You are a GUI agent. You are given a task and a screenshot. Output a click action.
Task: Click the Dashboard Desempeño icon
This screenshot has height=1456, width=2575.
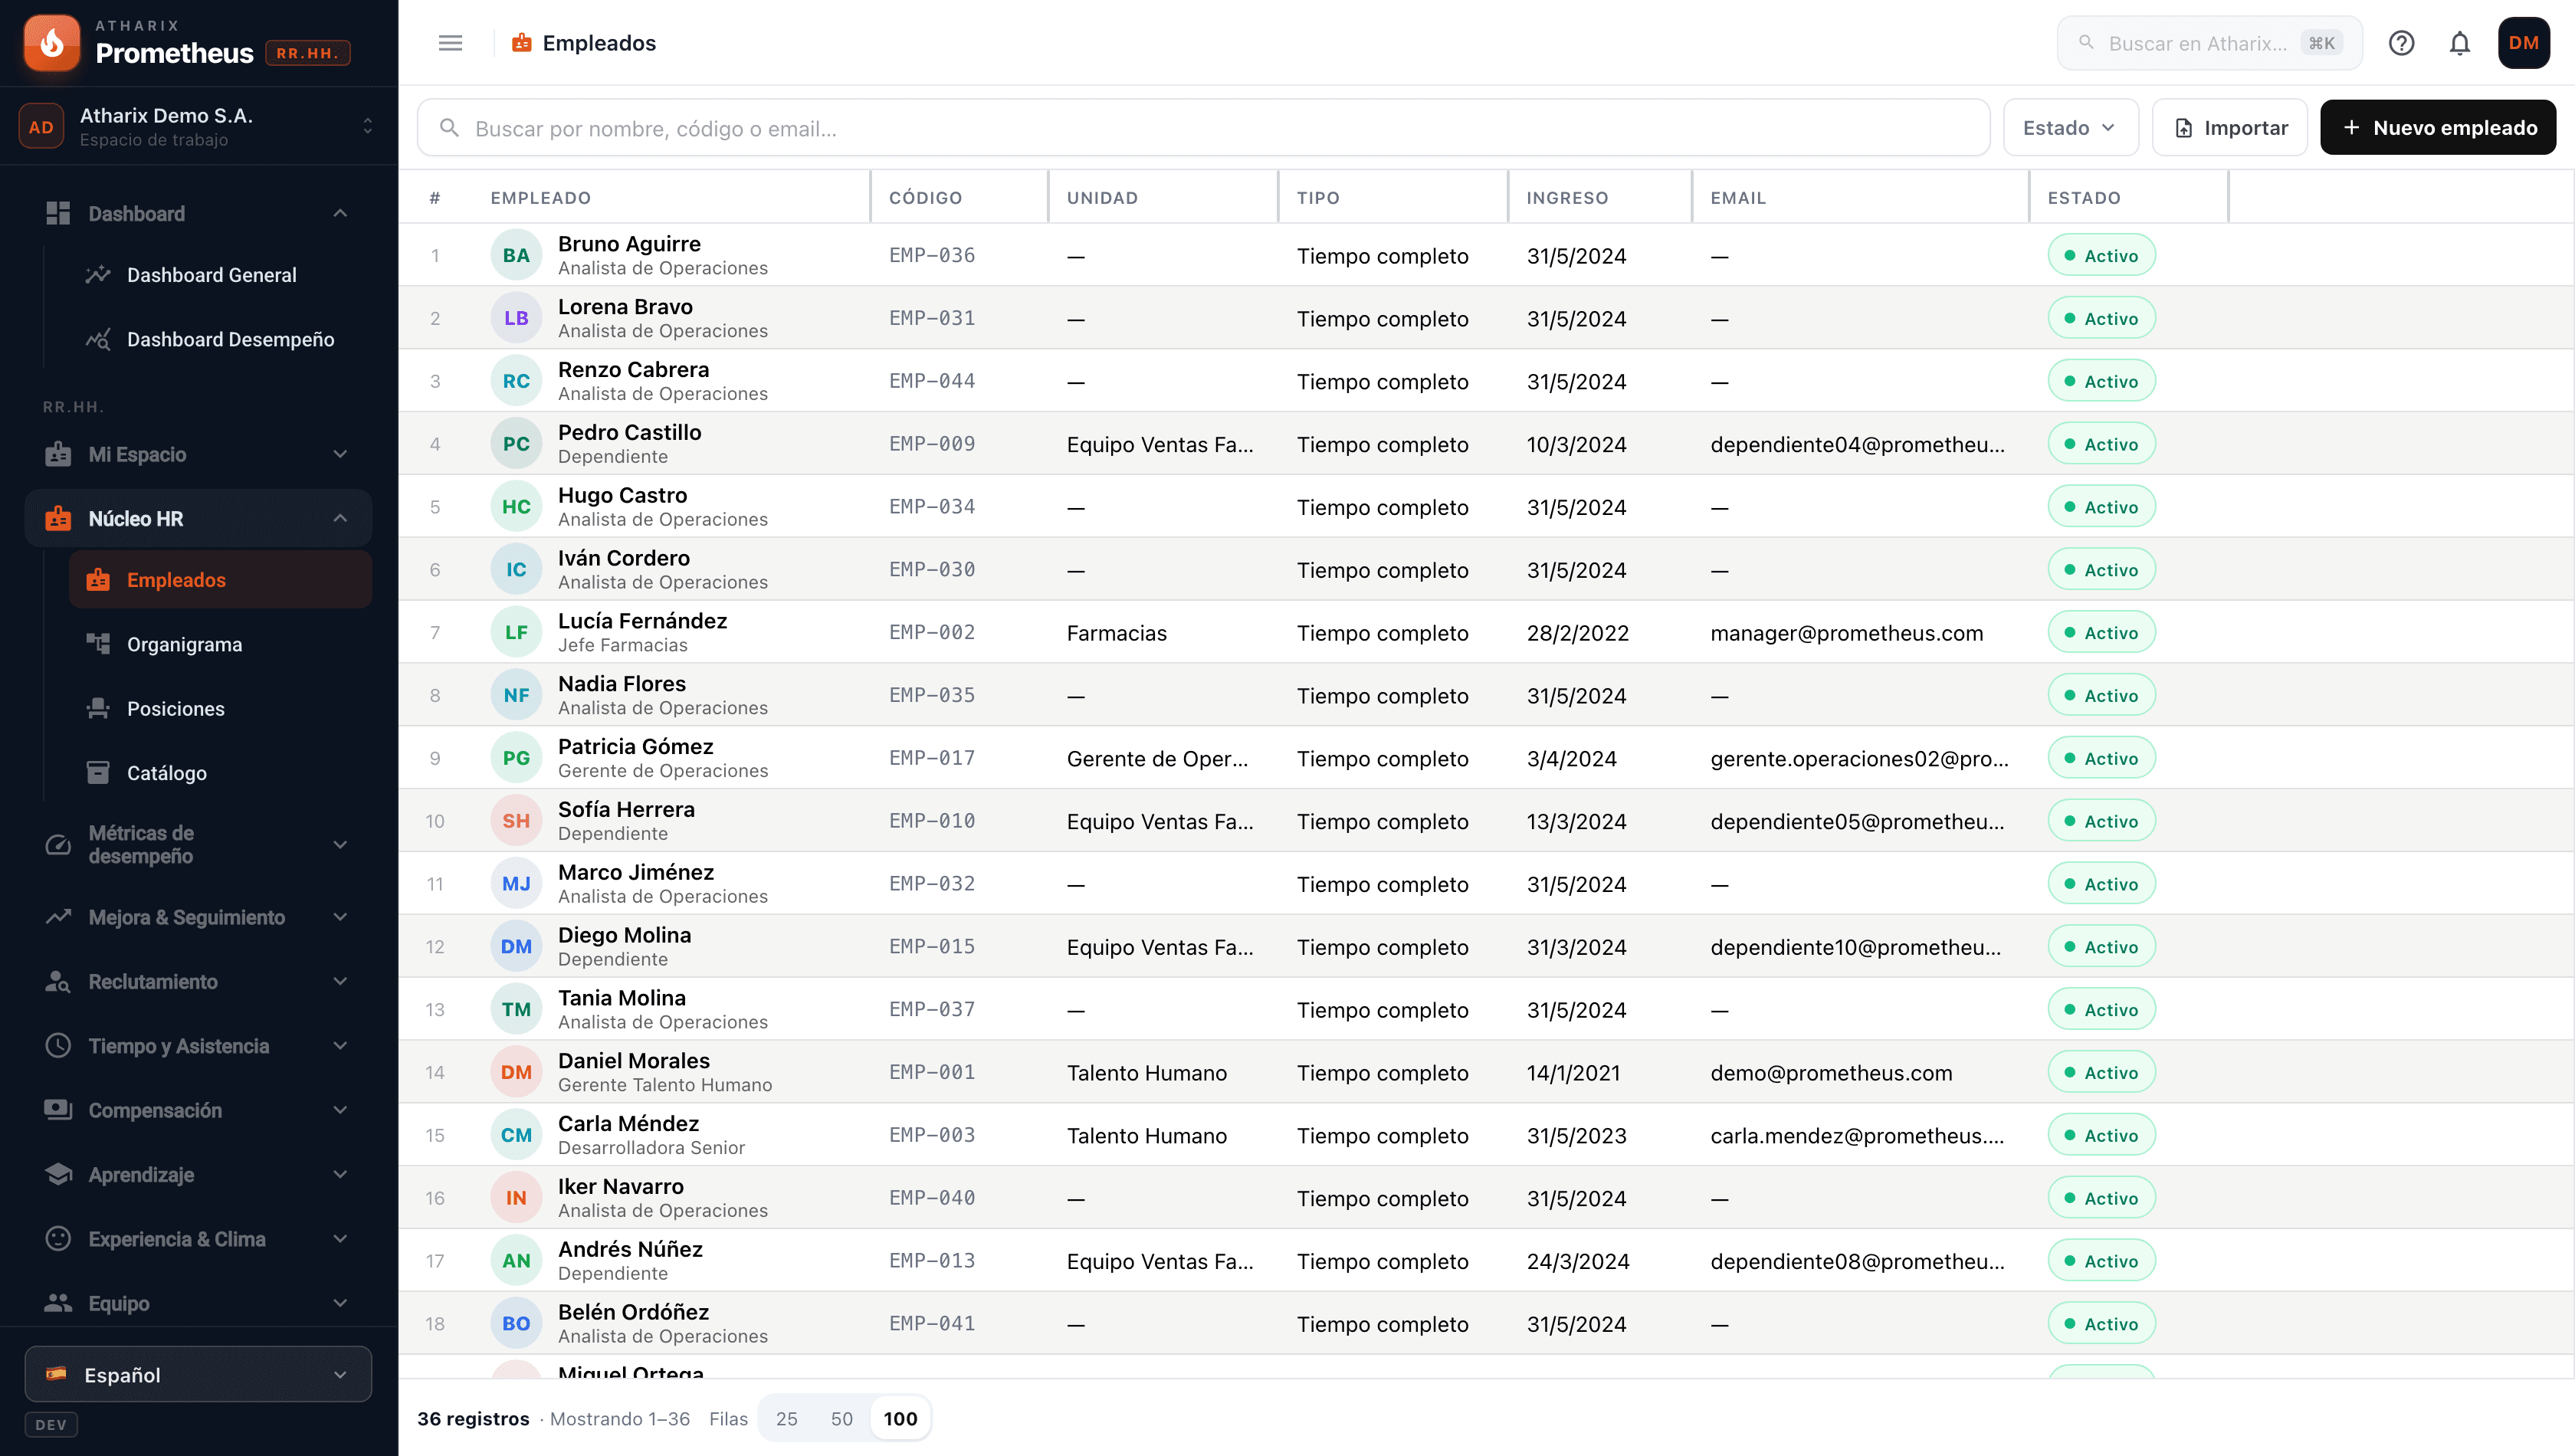pyautogui.click(x=98, y=339)
